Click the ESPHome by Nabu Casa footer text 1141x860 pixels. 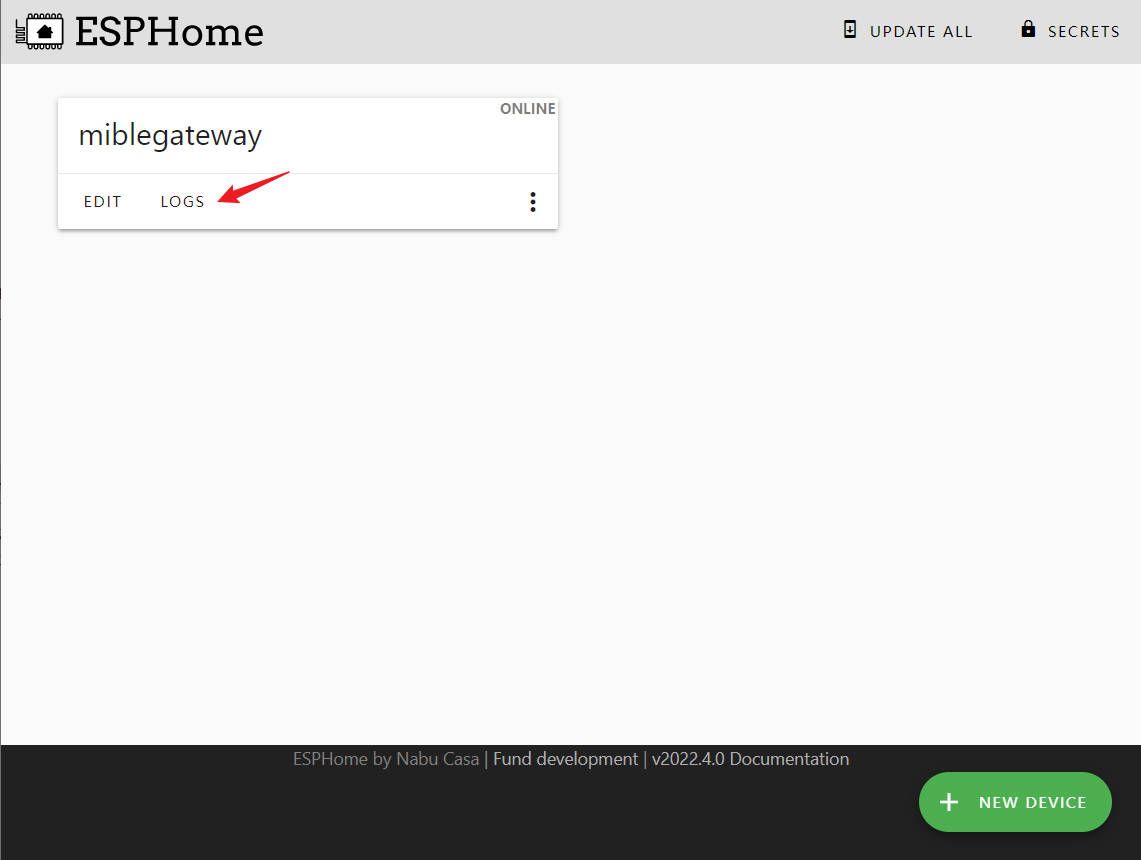pos(386,759)
